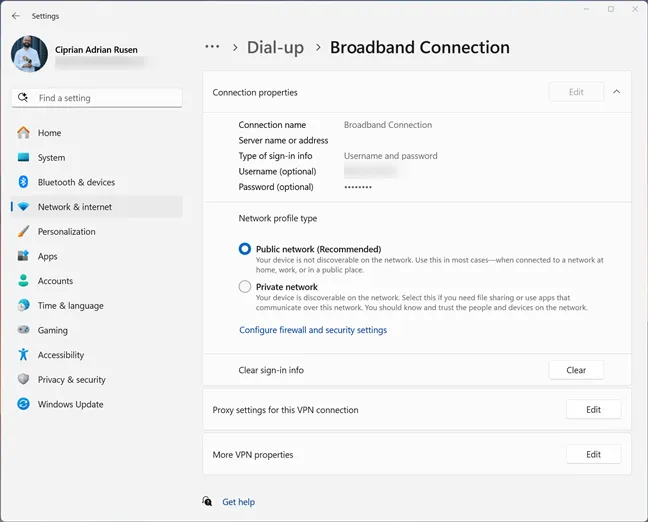
Task: Choose the Private network radio button
Action: [x=245, y=286]
